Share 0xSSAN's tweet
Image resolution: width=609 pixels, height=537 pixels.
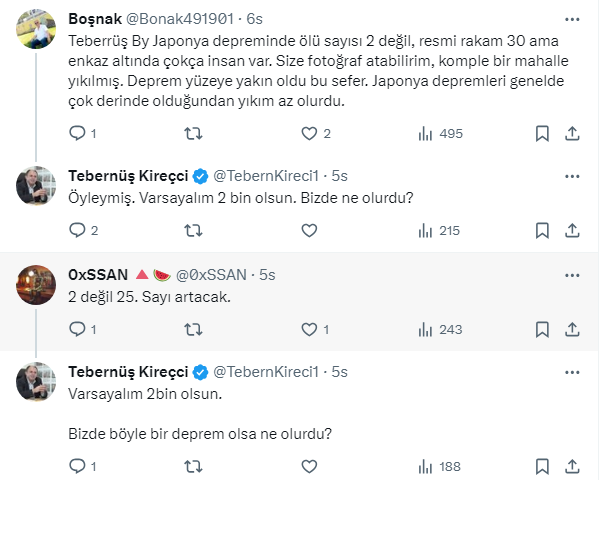tap(573, 328)
